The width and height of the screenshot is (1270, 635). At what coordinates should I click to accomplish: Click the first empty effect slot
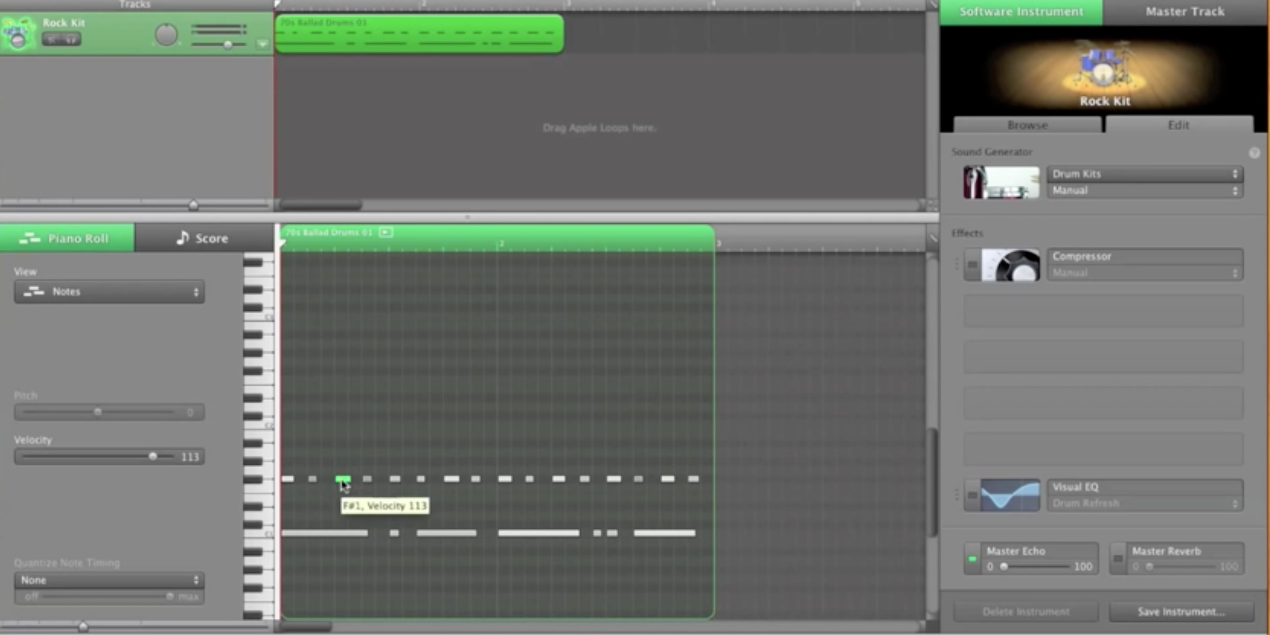[x=1103, y=310]
